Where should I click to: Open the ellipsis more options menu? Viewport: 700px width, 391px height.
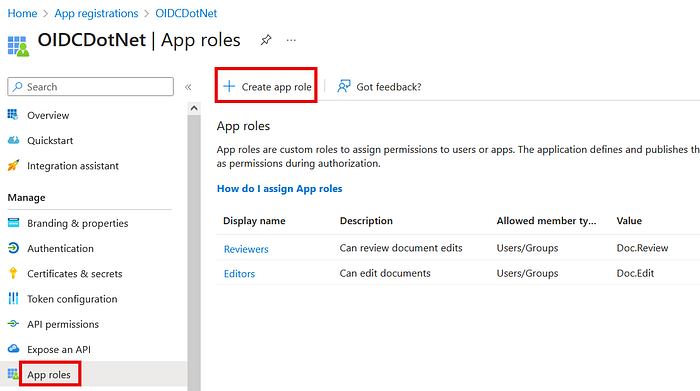click(x=291, y=40)
